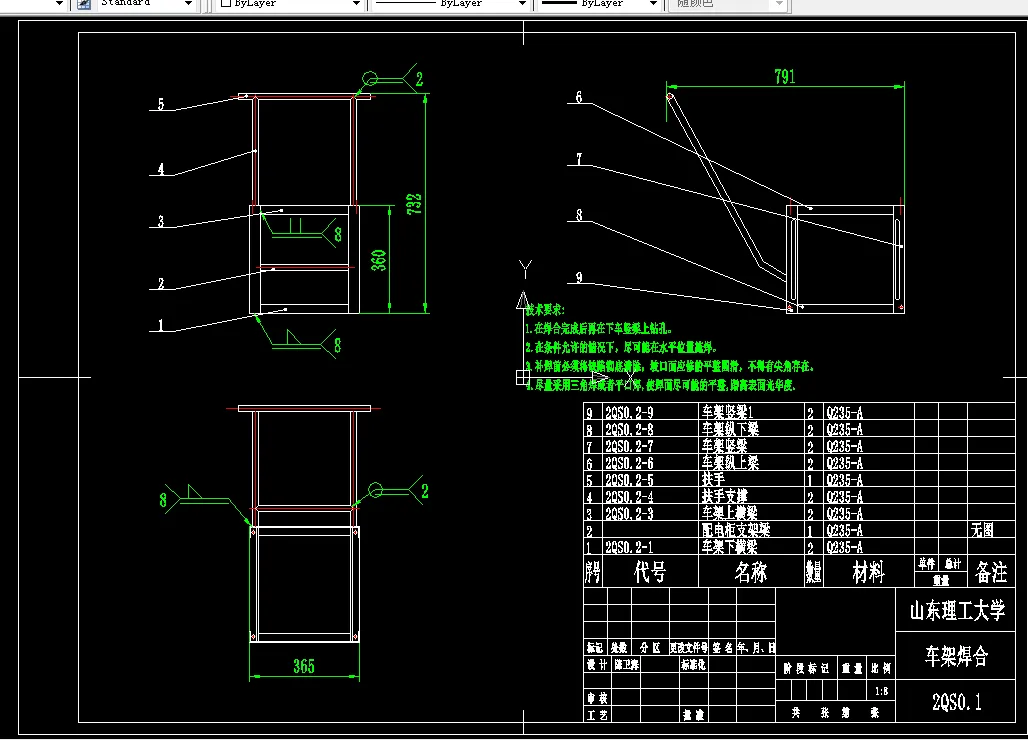Select code cell '2QS0.2-7' in the parts list
The width and height of the screenshot is (1028, 740).
[x=629, y=446]
